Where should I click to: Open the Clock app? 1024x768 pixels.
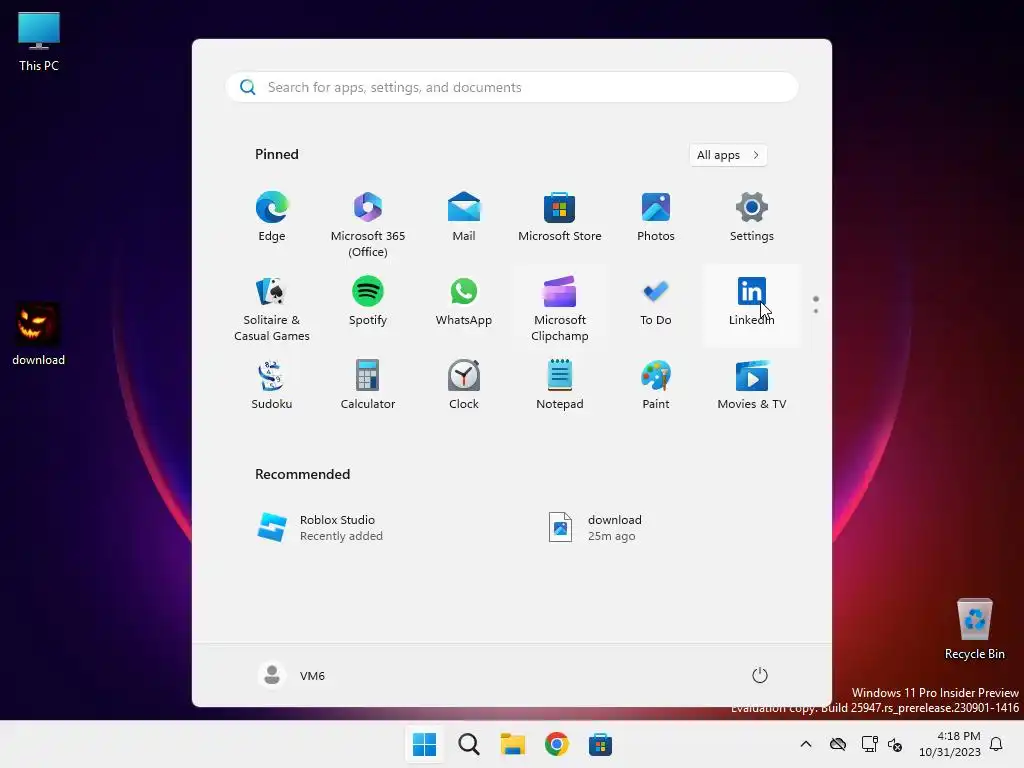pos(464,385)
